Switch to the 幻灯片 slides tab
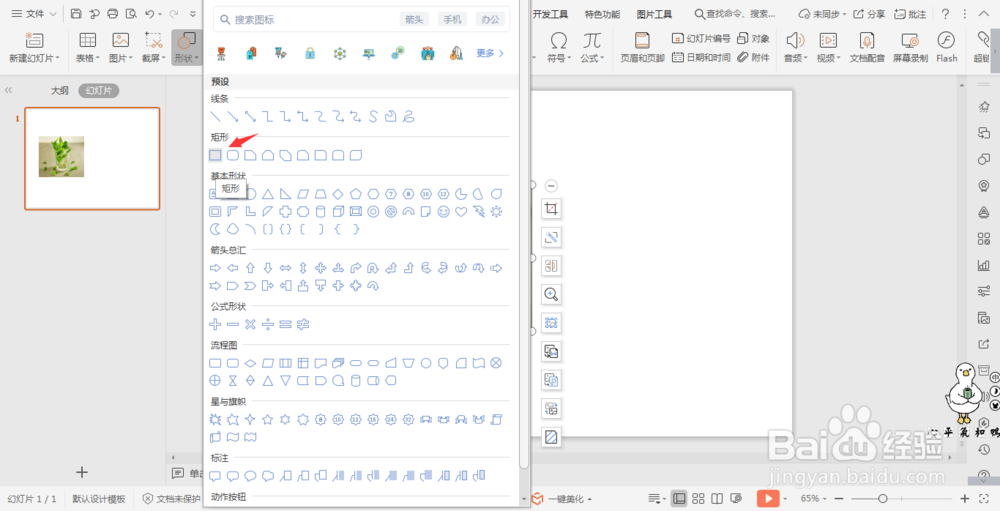1000x511 pixels. pos(99,91)
